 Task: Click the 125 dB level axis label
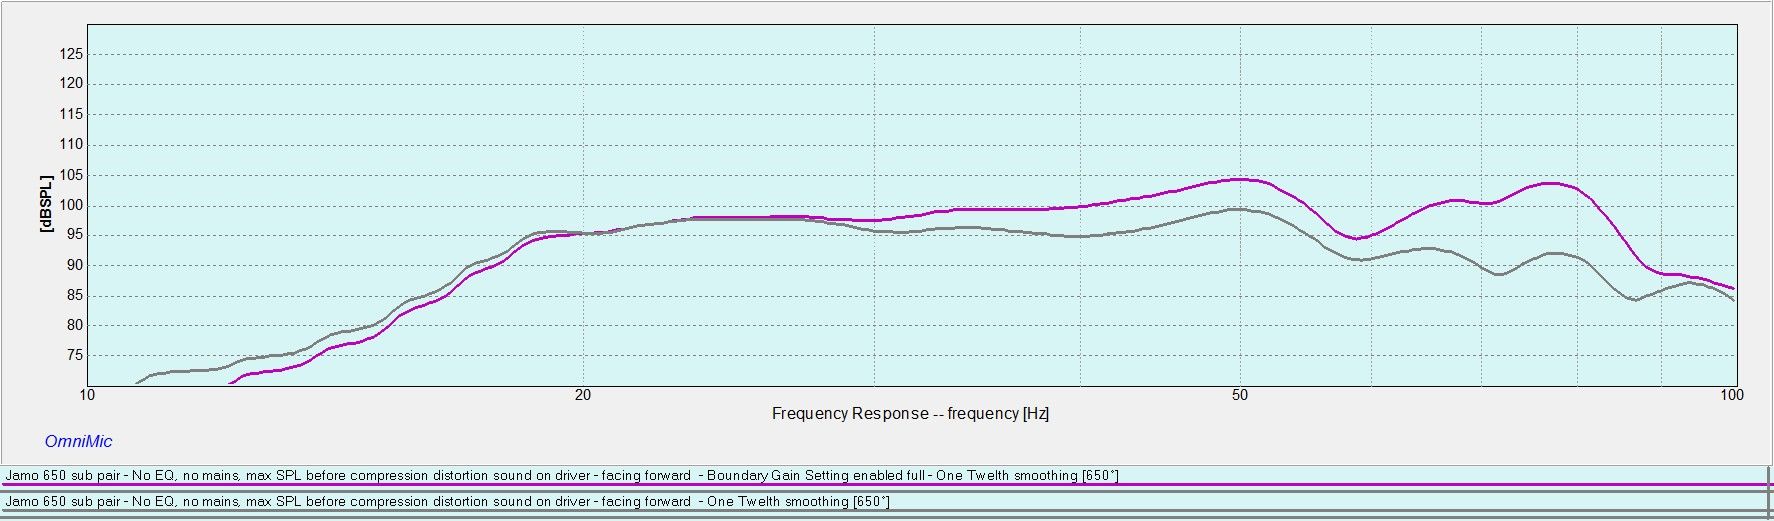[x=71, y=54]
